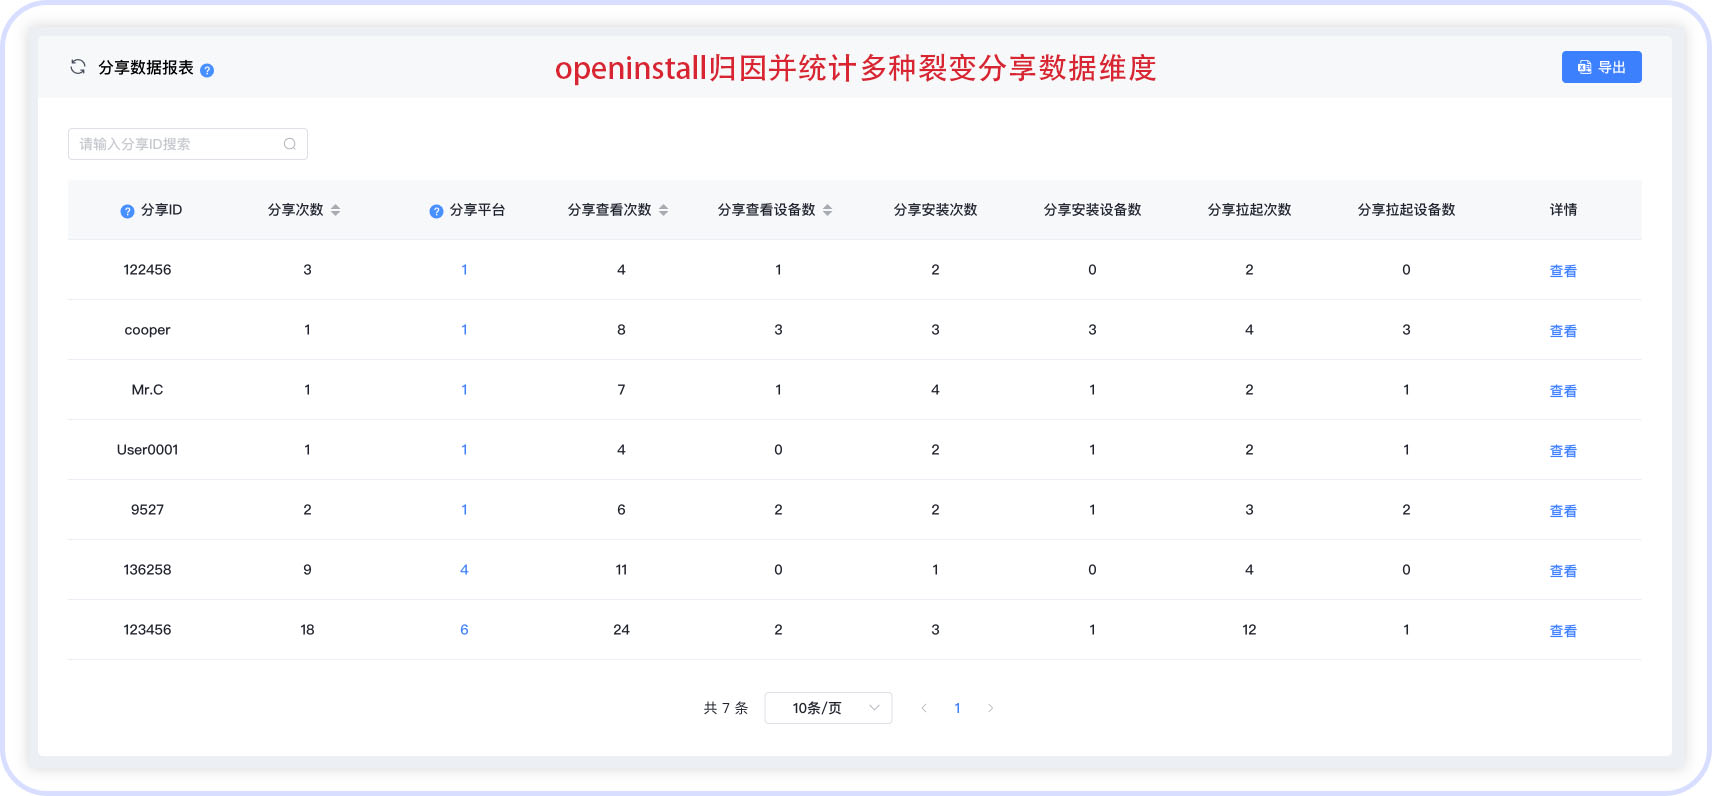Image resolution: width=1712 pixels, height=796 pixels.
Task: Select page 1 in pagination
Action: (957, 708)
